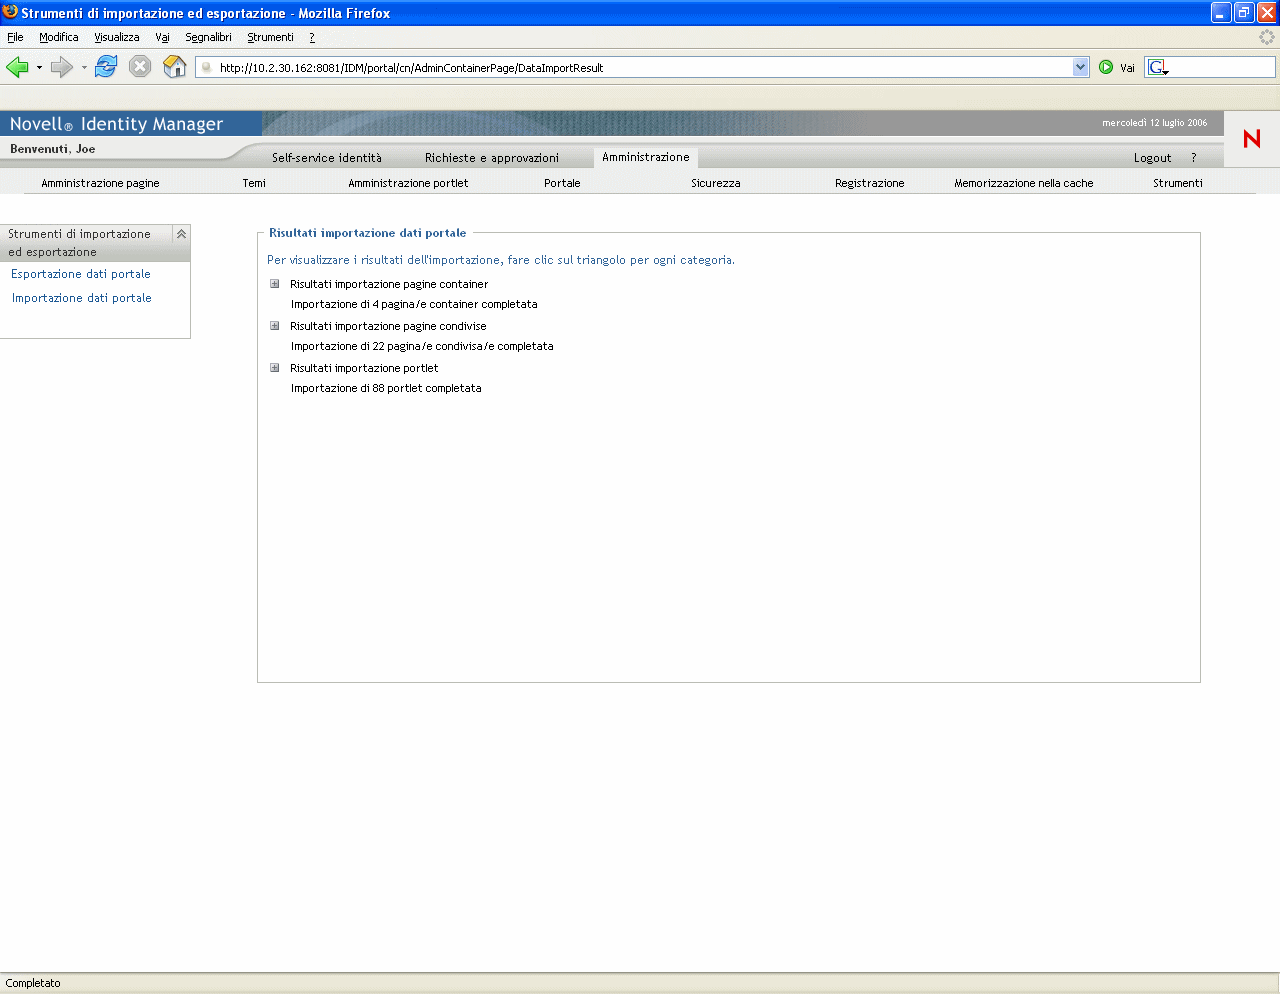Open the Home page icon

pyautogui.click(x=175, y=67)
